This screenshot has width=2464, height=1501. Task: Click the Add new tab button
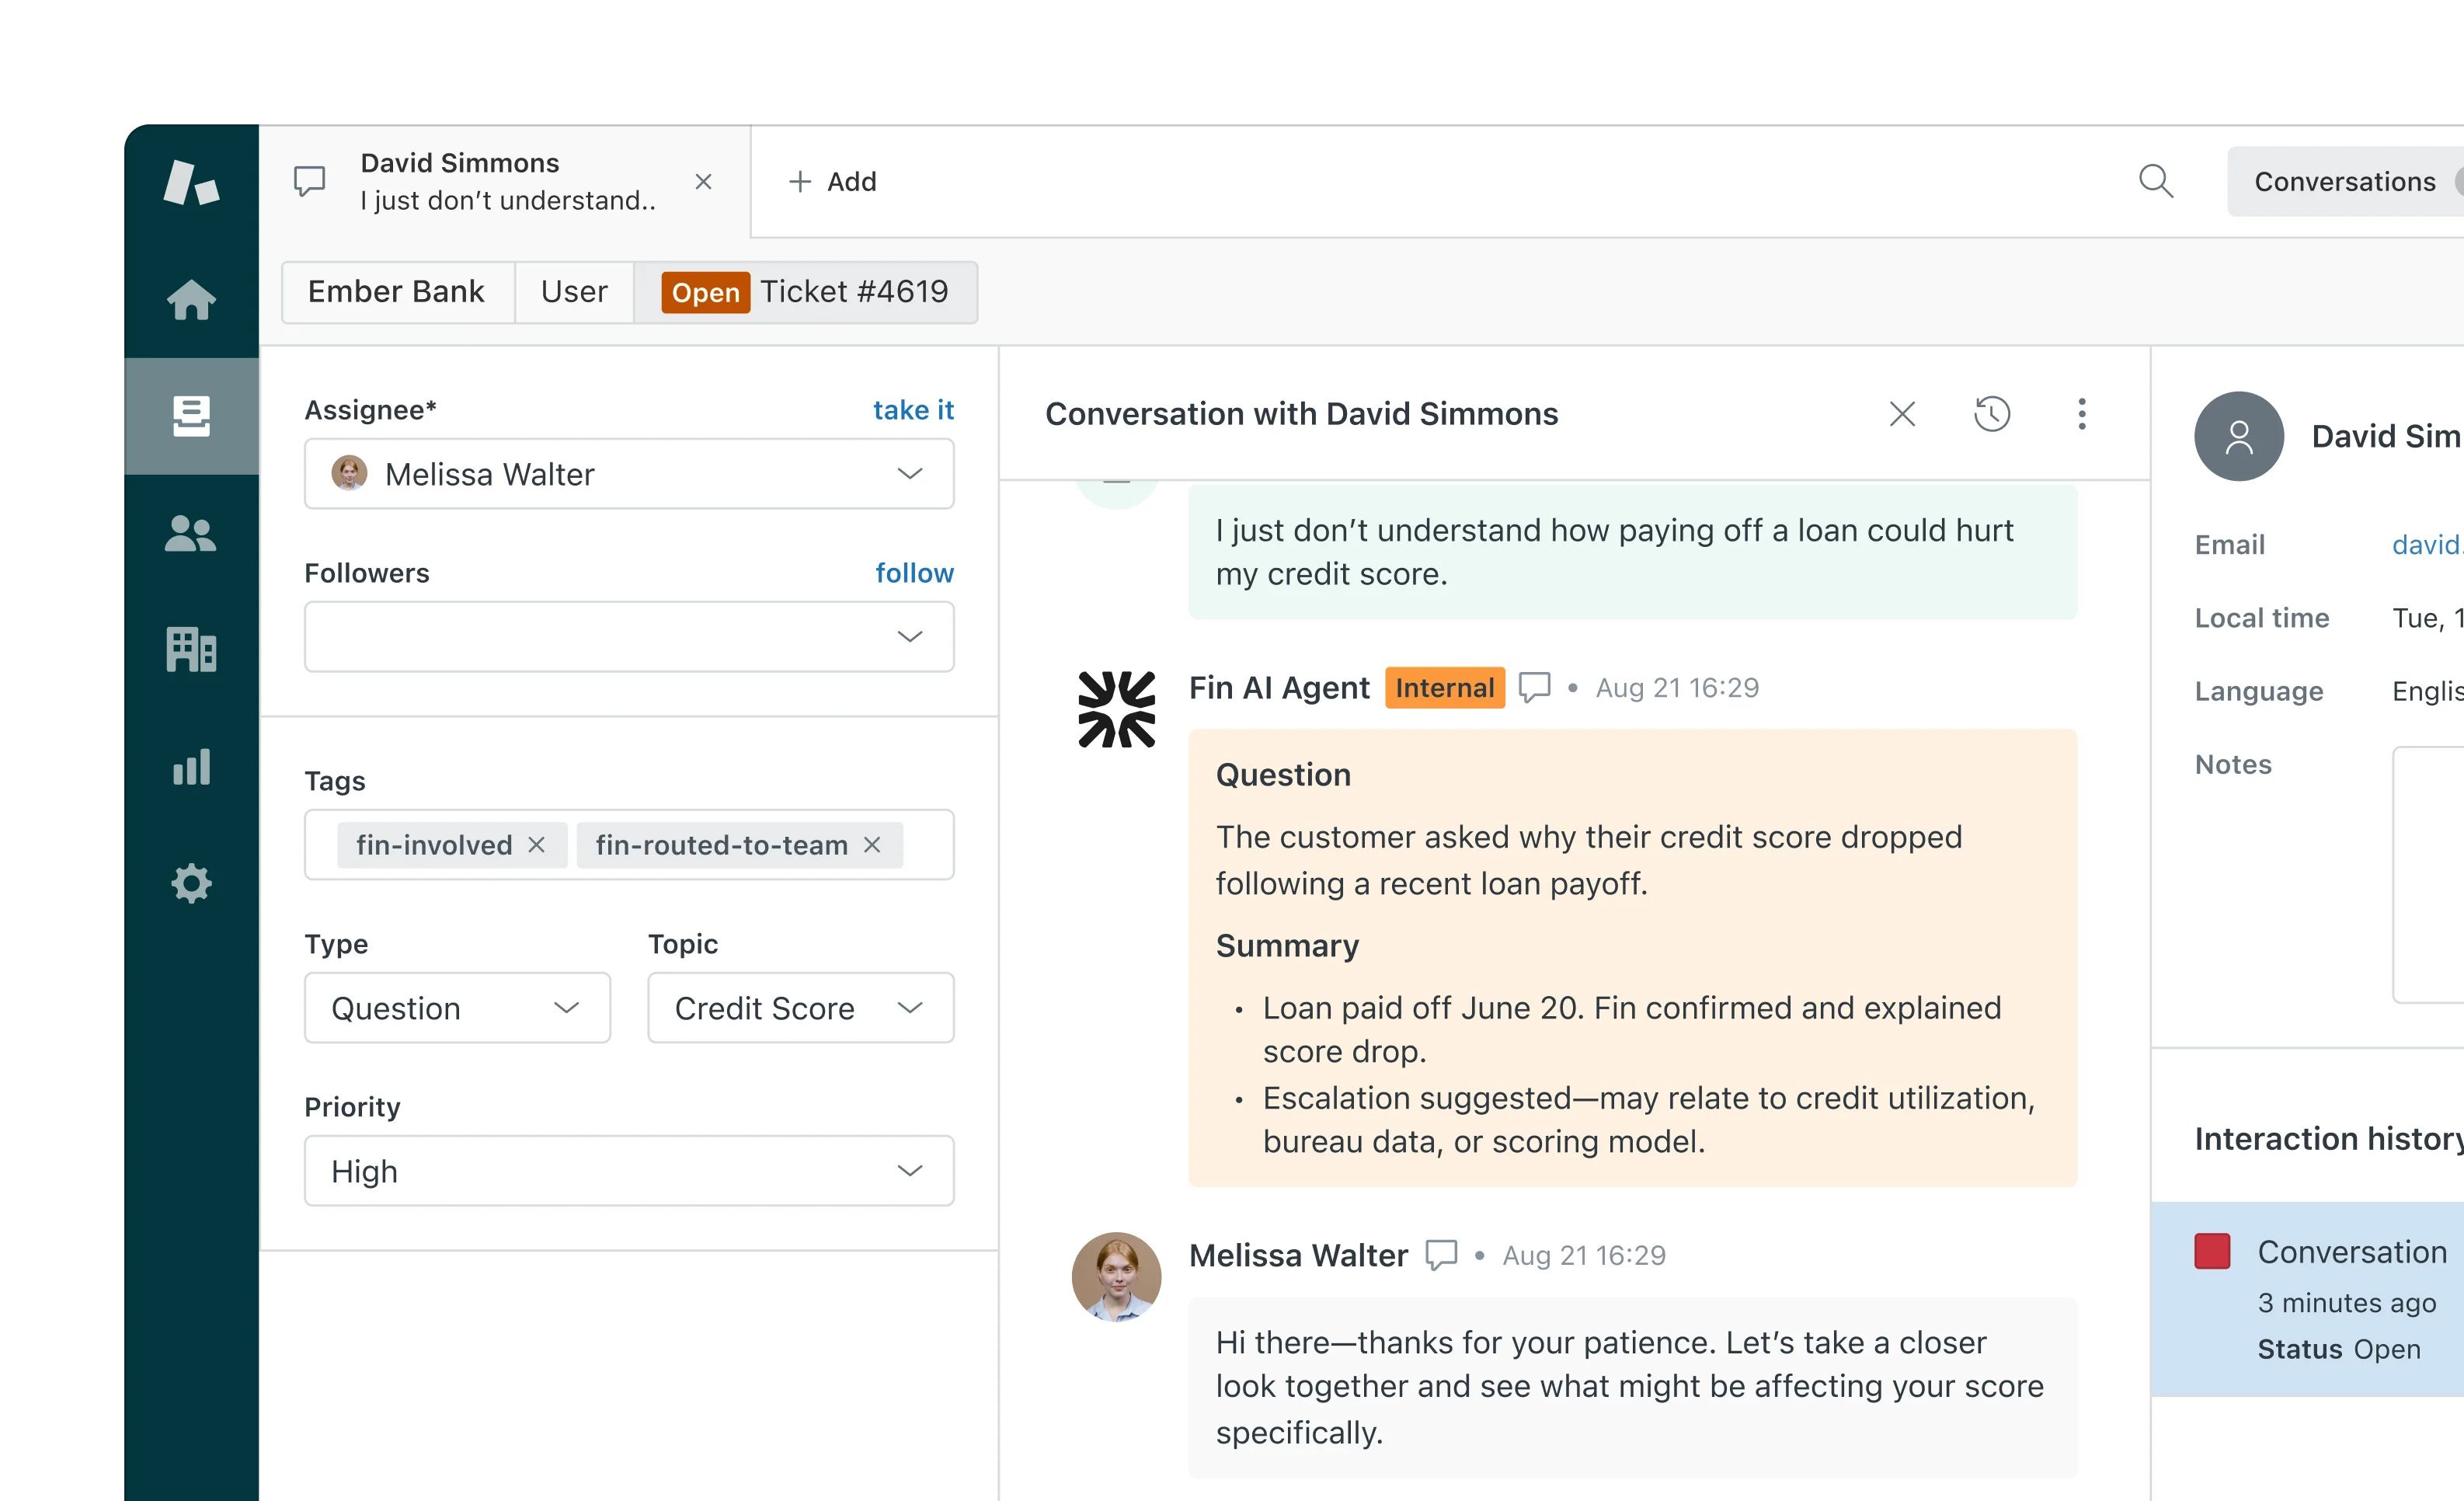click(832, 182)
